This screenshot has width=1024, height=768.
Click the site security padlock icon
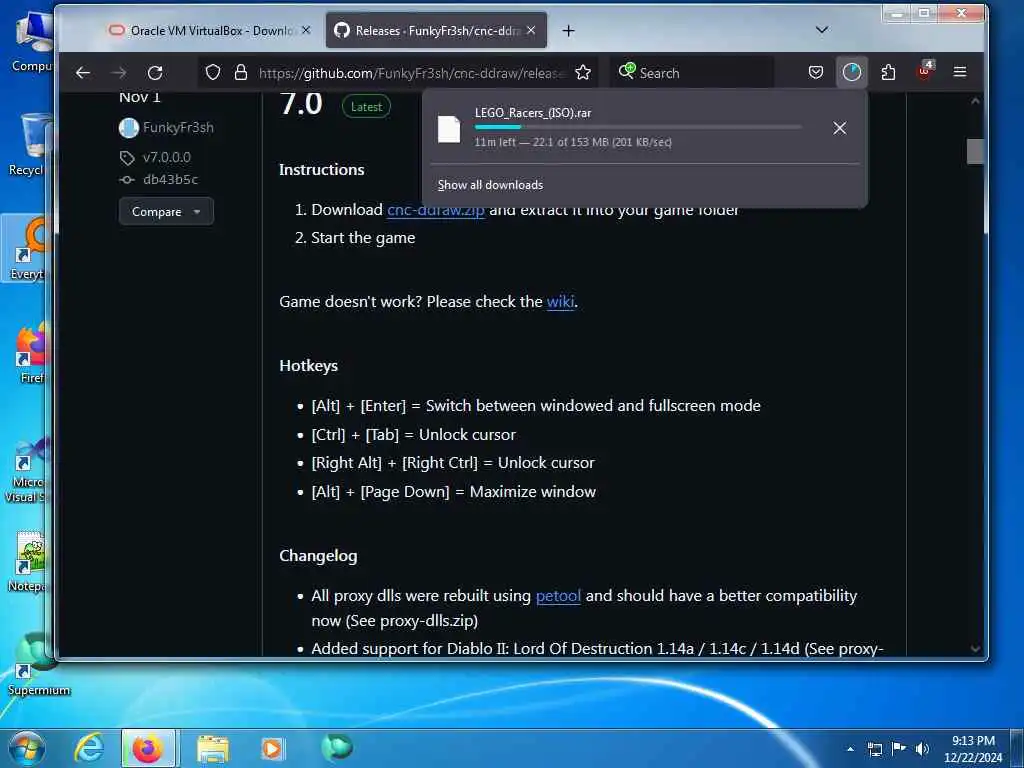coord(241,72)
